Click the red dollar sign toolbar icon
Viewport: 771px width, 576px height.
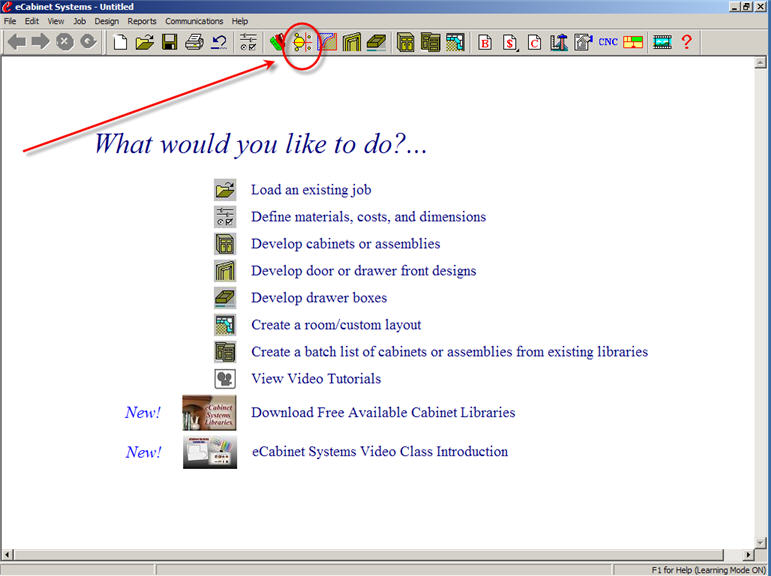click(510, 43)
